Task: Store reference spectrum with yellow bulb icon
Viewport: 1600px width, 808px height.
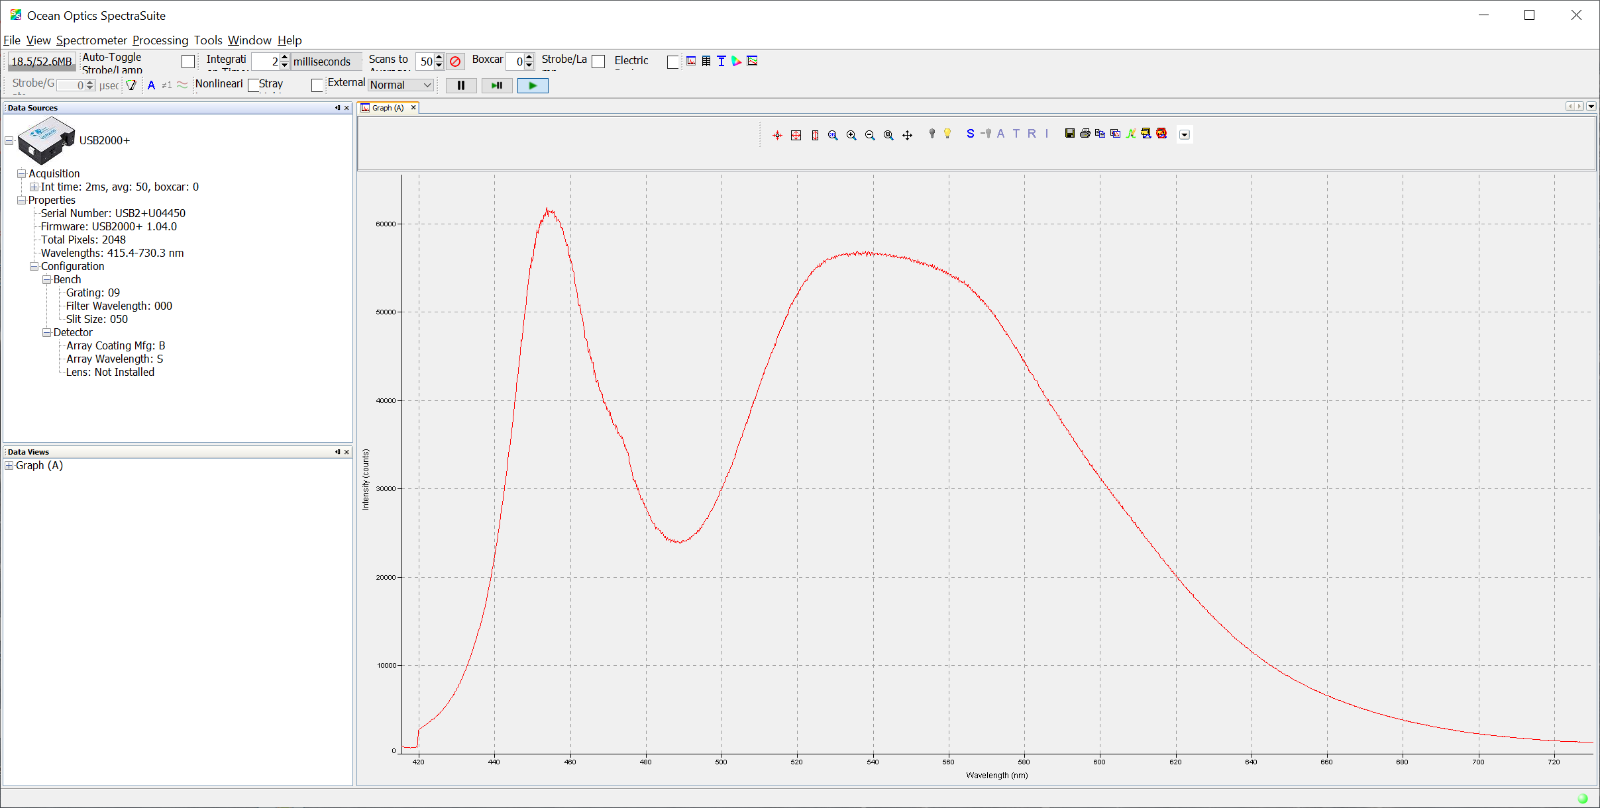Action: [947, 133]
